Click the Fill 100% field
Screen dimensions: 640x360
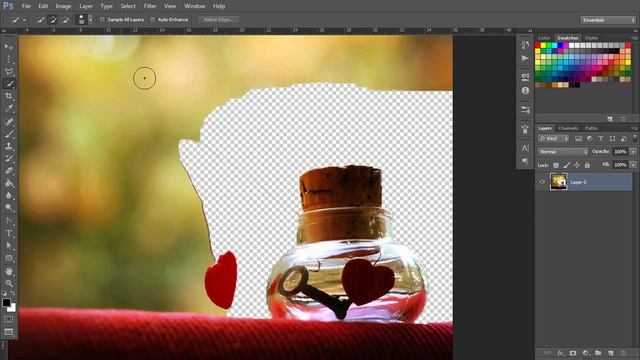click(621, 165)
